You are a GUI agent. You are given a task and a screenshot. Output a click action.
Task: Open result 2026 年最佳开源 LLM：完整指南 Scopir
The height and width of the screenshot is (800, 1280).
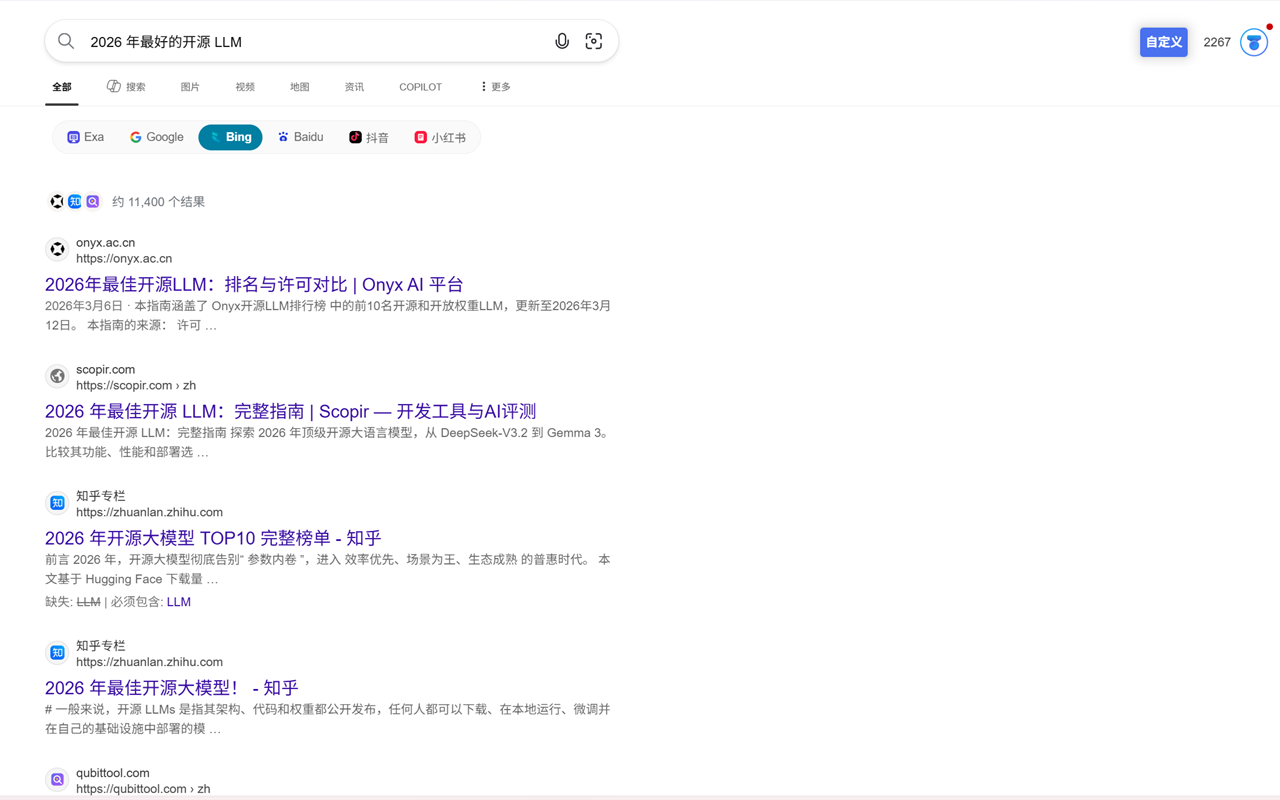pyautogui.click(x=290, y=411)
